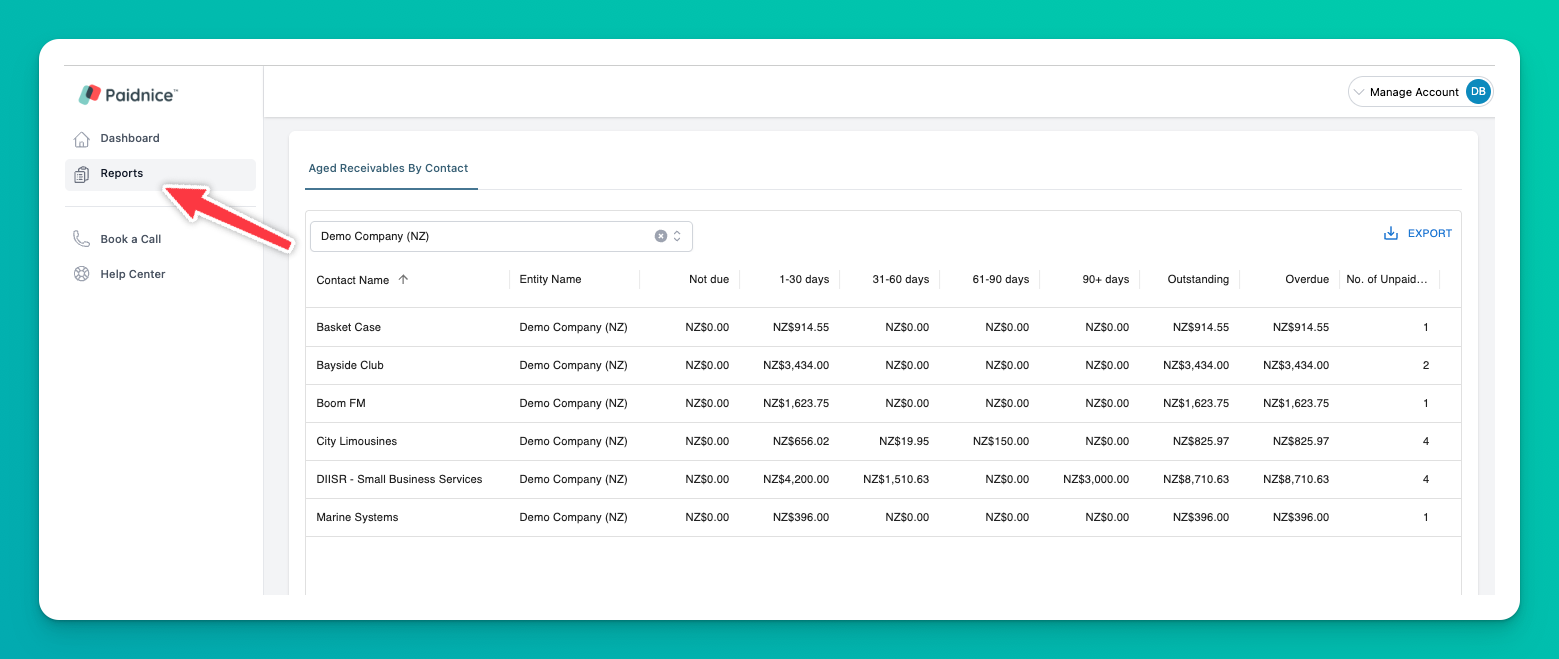This screenshot has width=1559, height=659.
Task: Click the DB avatar badge
Action: point(1477,92)
